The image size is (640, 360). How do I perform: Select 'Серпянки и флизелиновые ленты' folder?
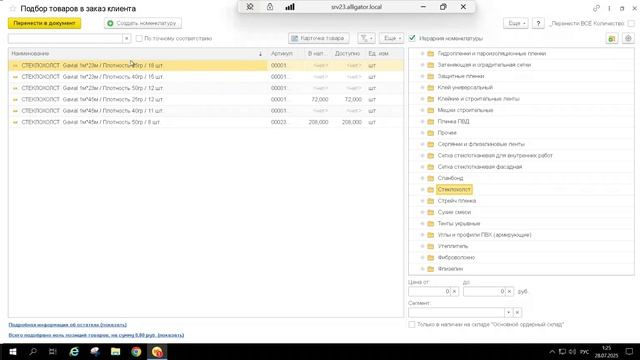click(x=481, y=144)
